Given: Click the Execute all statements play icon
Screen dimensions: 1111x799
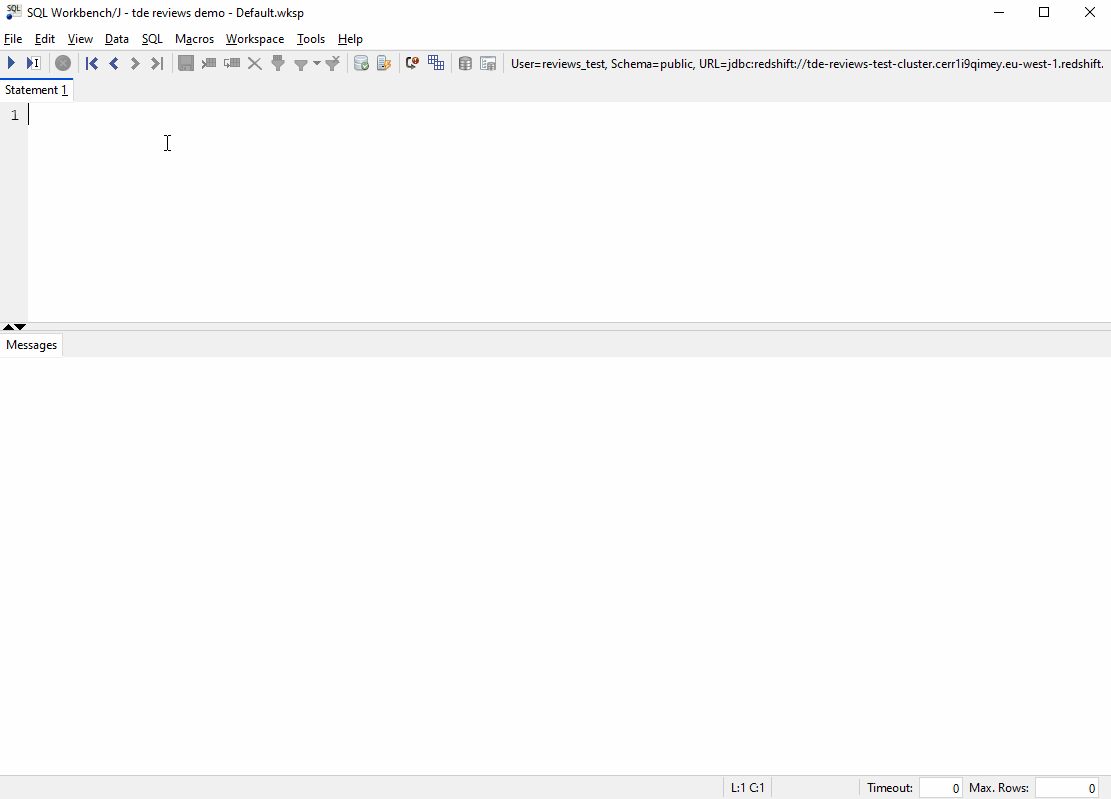Looking at the screenshot, I should pyautogui.click(x=11, y=63).
